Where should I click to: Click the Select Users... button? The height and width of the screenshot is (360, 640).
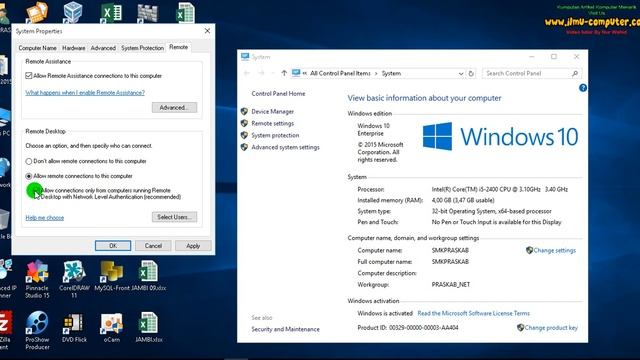tap(174, 217)
